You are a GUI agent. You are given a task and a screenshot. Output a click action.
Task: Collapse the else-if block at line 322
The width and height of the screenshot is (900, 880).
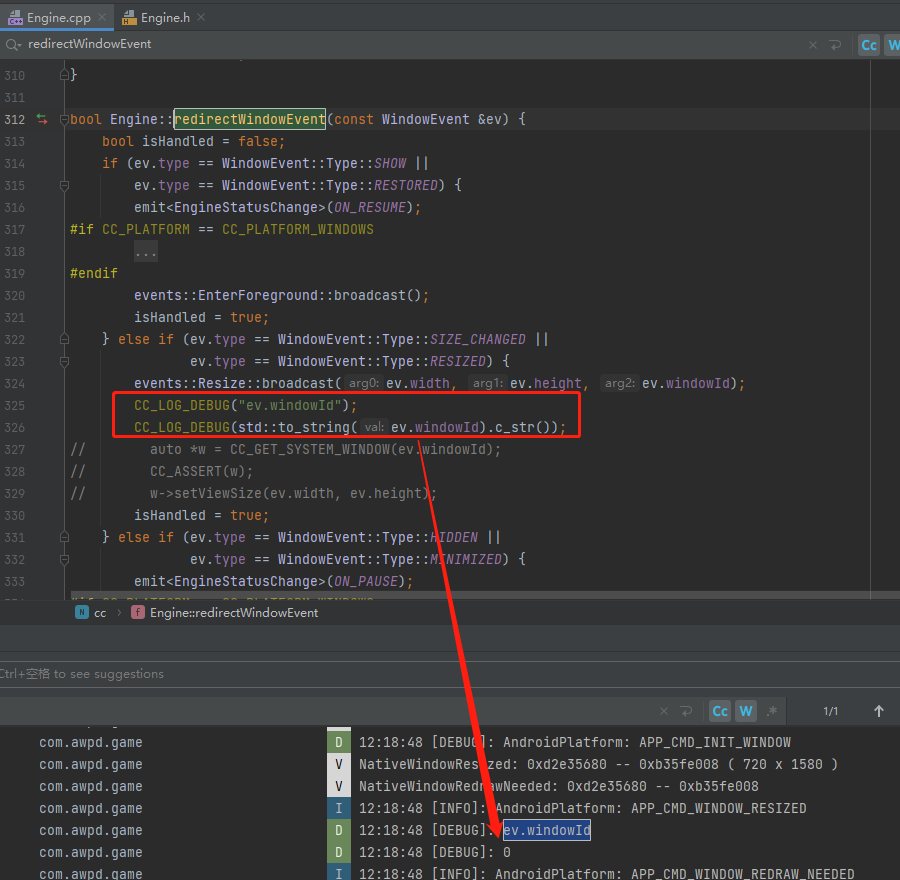pos(64,339)
